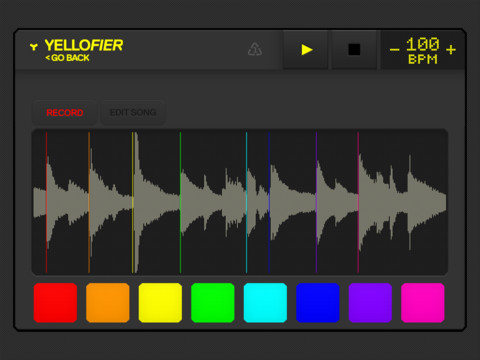Start playback with the yellow play button

(306, 50)
